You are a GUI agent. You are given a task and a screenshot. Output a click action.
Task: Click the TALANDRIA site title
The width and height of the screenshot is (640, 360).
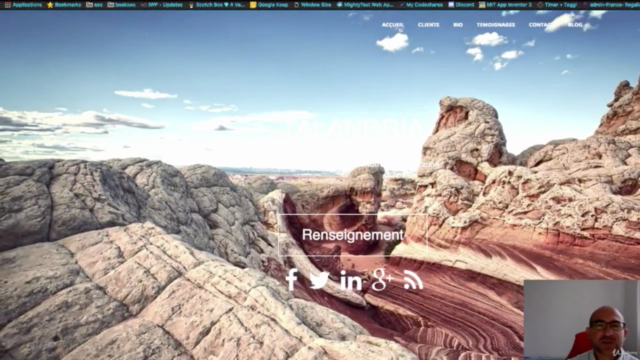point(354,128)
